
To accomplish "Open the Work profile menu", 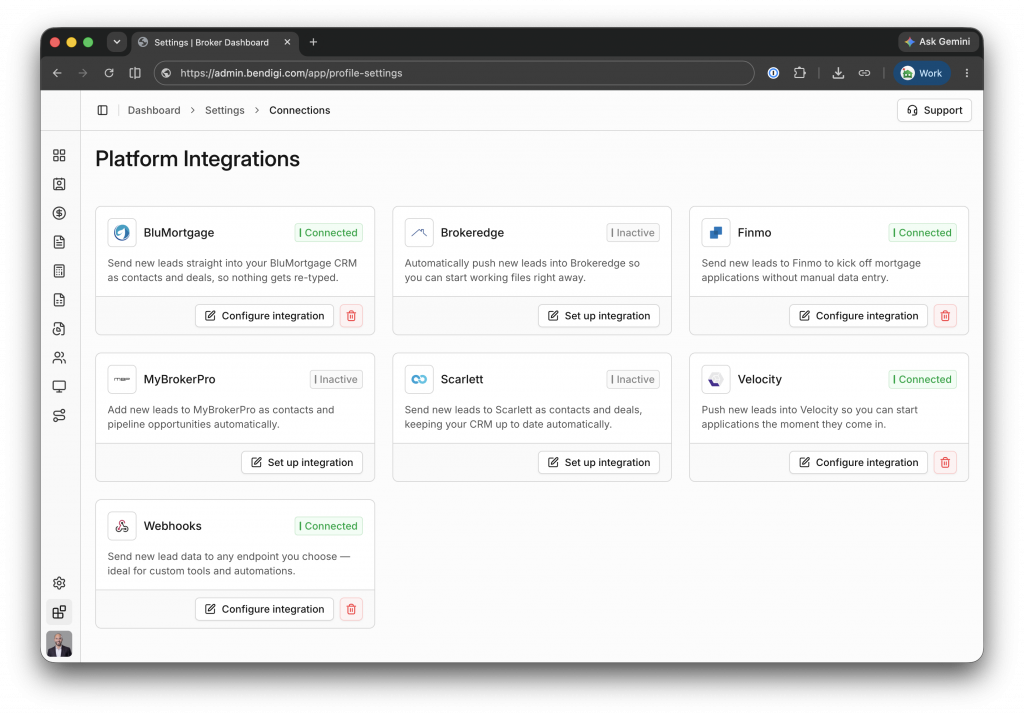I will point(921,73).
